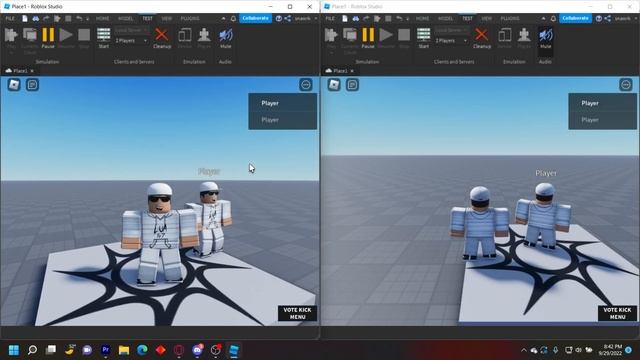Click share icon in right window
Viewport: 640px width, 360px height.
[608, 18]
